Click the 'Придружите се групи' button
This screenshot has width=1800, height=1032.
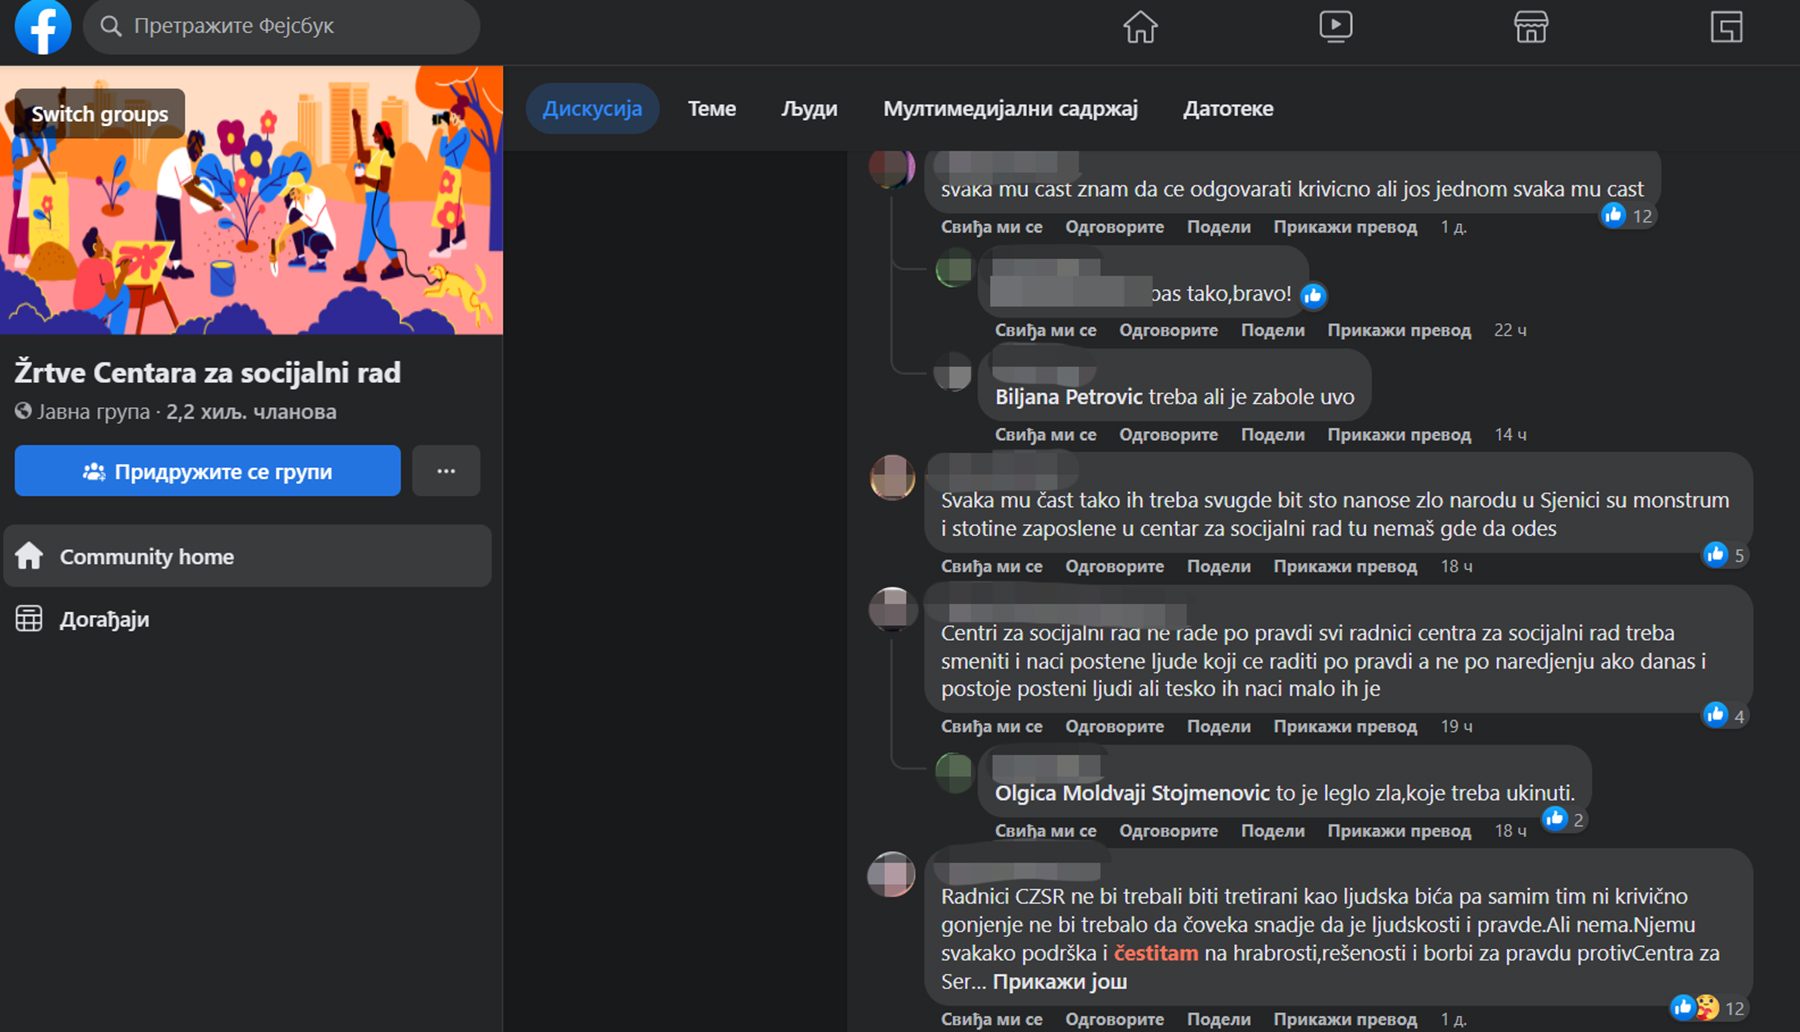(x=207, y=471)
